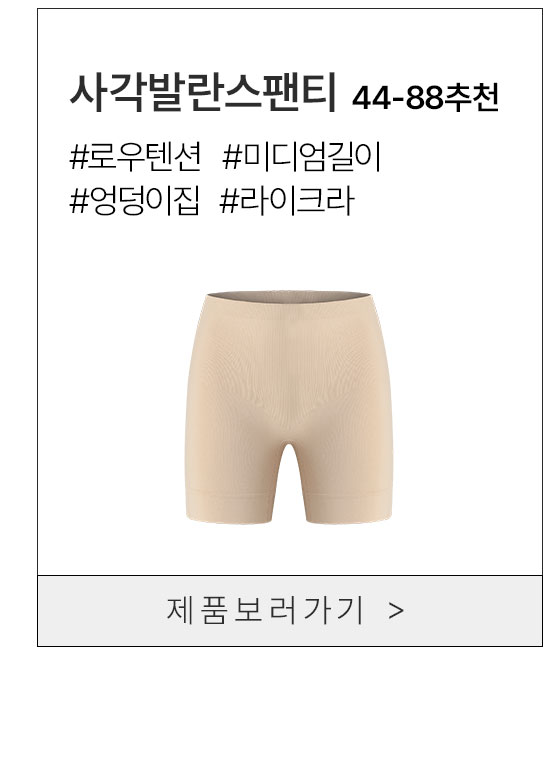The height and width of the screenshot is (778, 550).
Task: Select the #미디엄길이 hashtag
Action: [x=302, y=157]
